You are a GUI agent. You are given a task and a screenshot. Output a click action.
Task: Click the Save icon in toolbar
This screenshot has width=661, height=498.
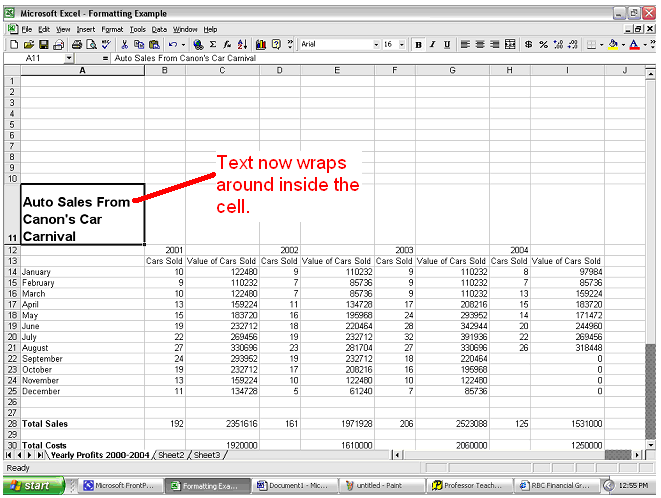coord(43,45)
